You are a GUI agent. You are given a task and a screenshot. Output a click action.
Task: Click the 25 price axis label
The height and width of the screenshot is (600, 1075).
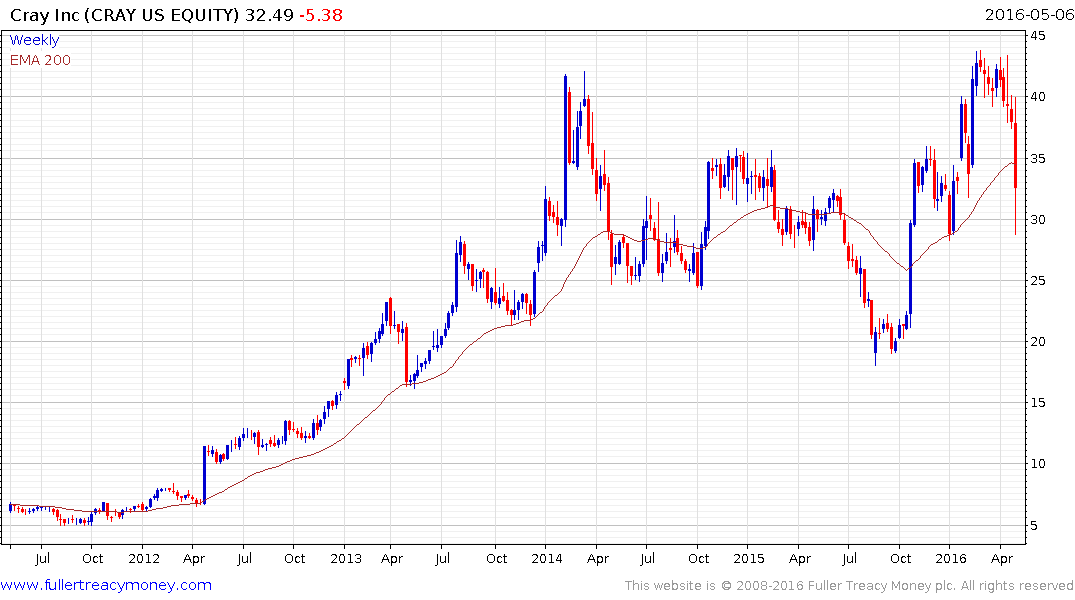(x=1038, y=280)
